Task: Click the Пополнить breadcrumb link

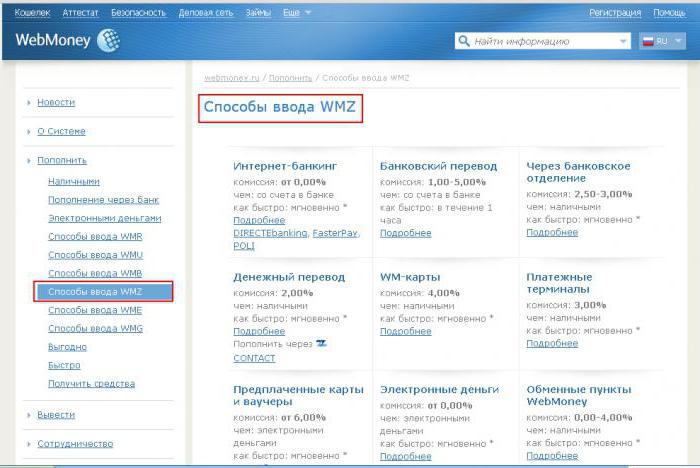Action: point(289,77)
